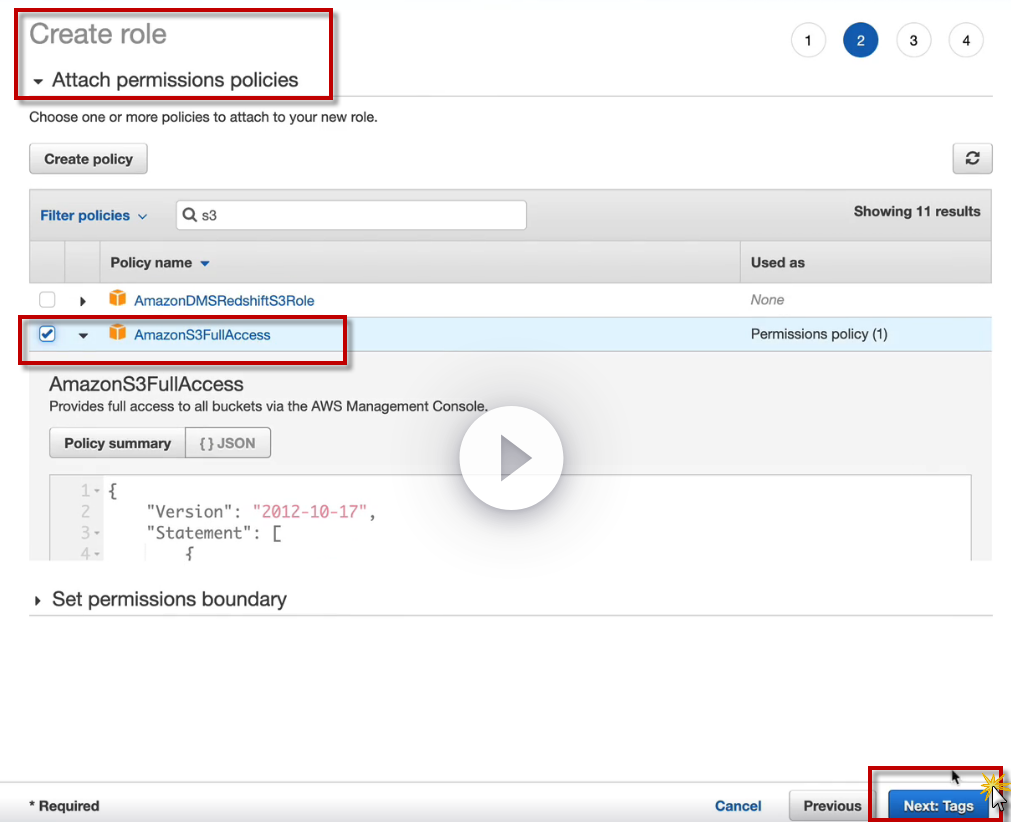
Task: Play the video with center play button
Action: 511,458
